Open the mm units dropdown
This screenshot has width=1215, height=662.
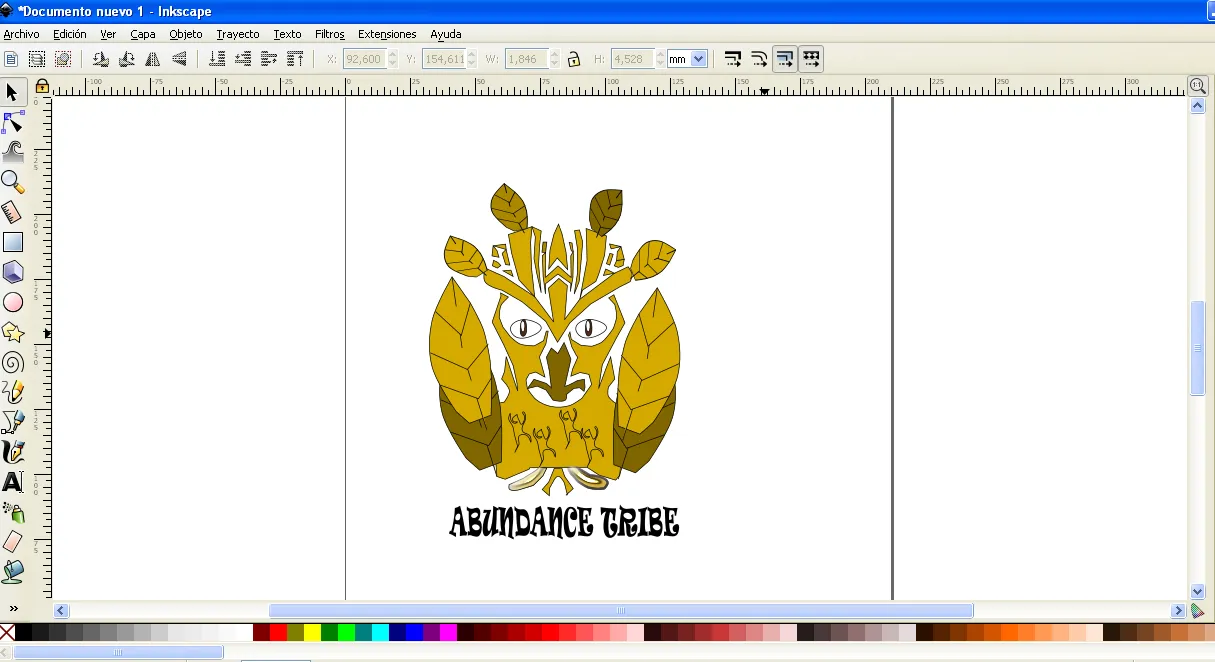click(x=688, y=59)
